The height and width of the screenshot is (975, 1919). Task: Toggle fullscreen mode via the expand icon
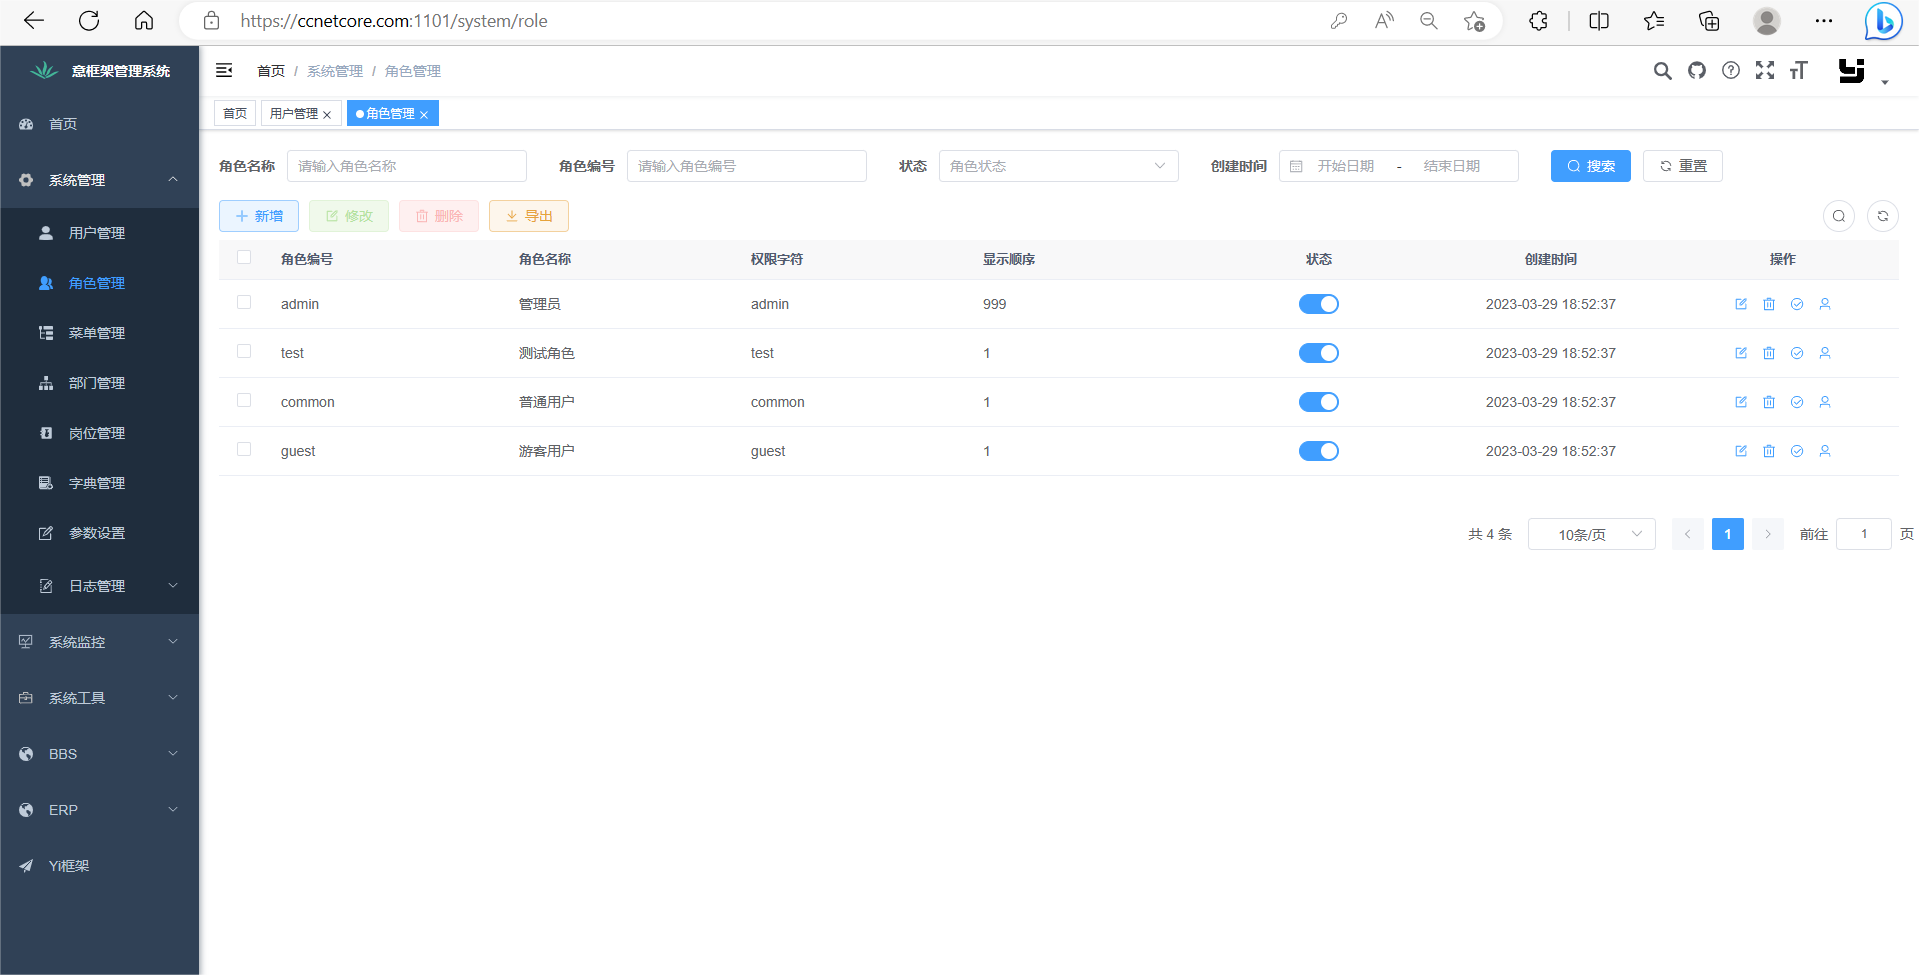[x=1764, y=71]
